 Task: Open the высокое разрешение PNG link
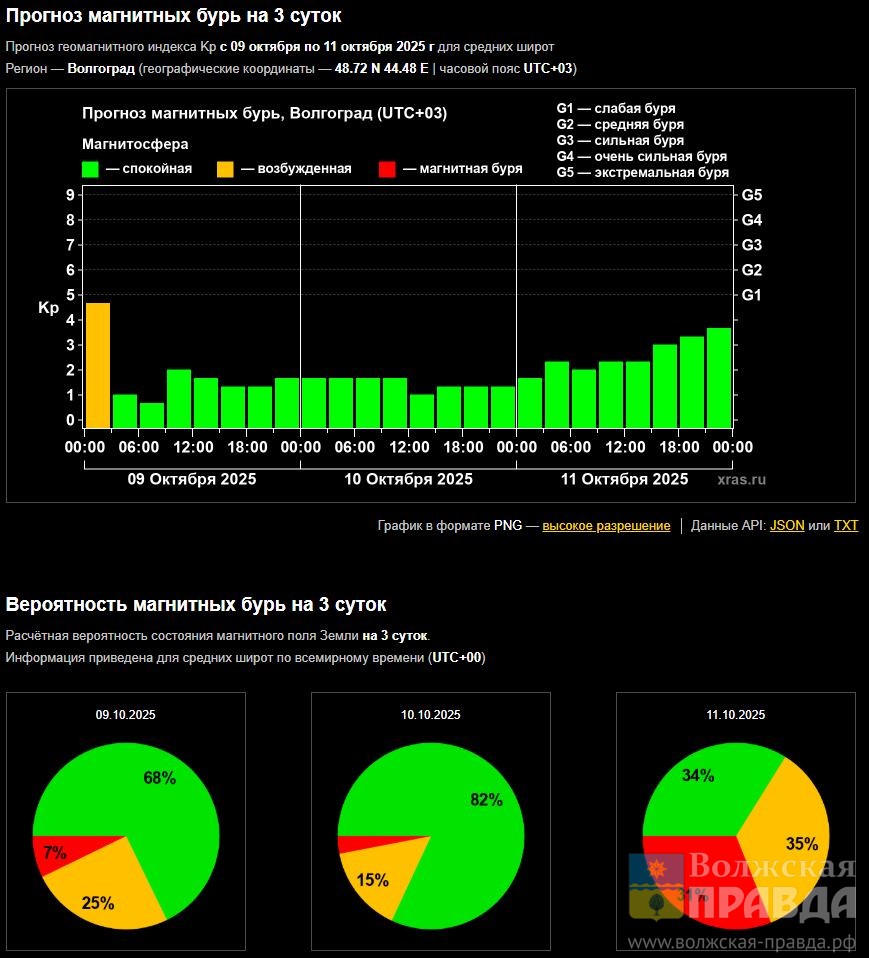pyautogui.click(x=606, y=526)
